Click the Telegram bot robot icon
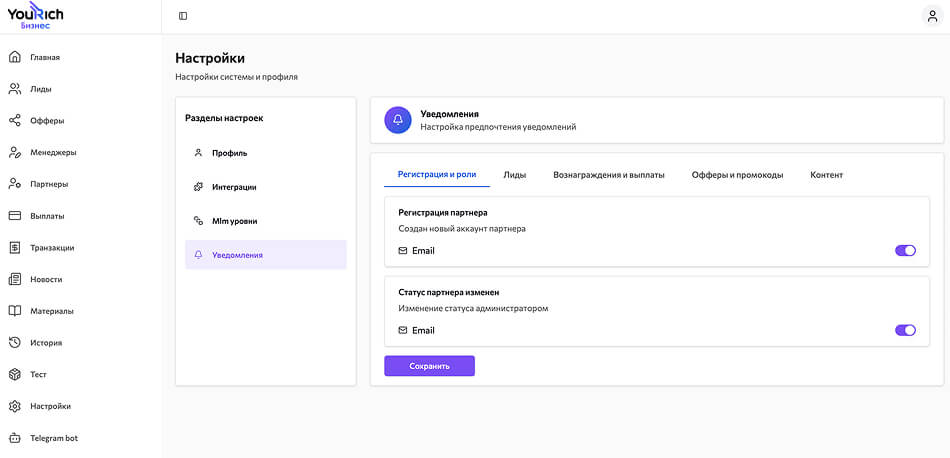Image resolution: width=950 pixels, height=458 pixels. click(x=15, y=437)
